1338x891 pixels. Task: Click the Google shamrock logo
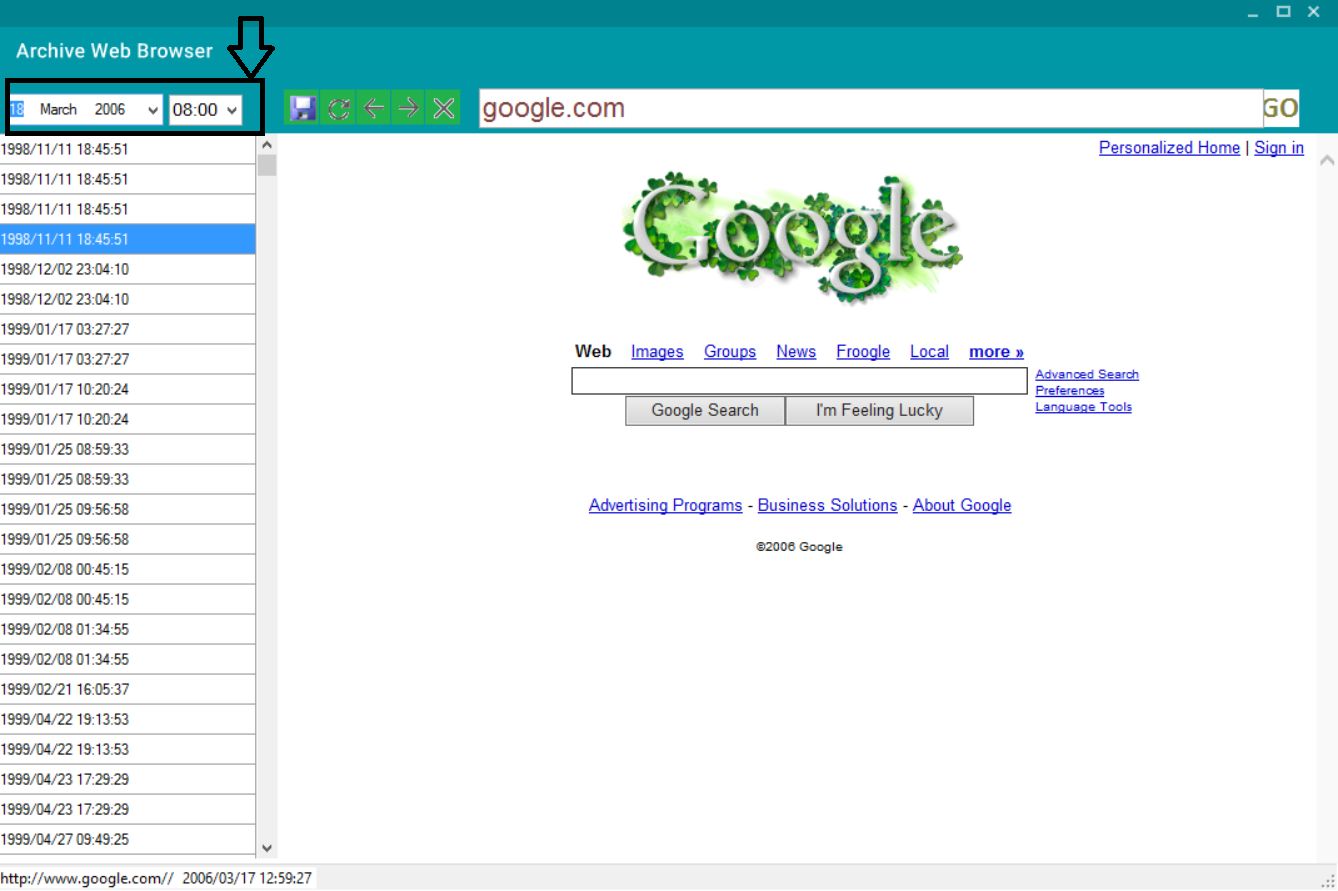(792, 238)
